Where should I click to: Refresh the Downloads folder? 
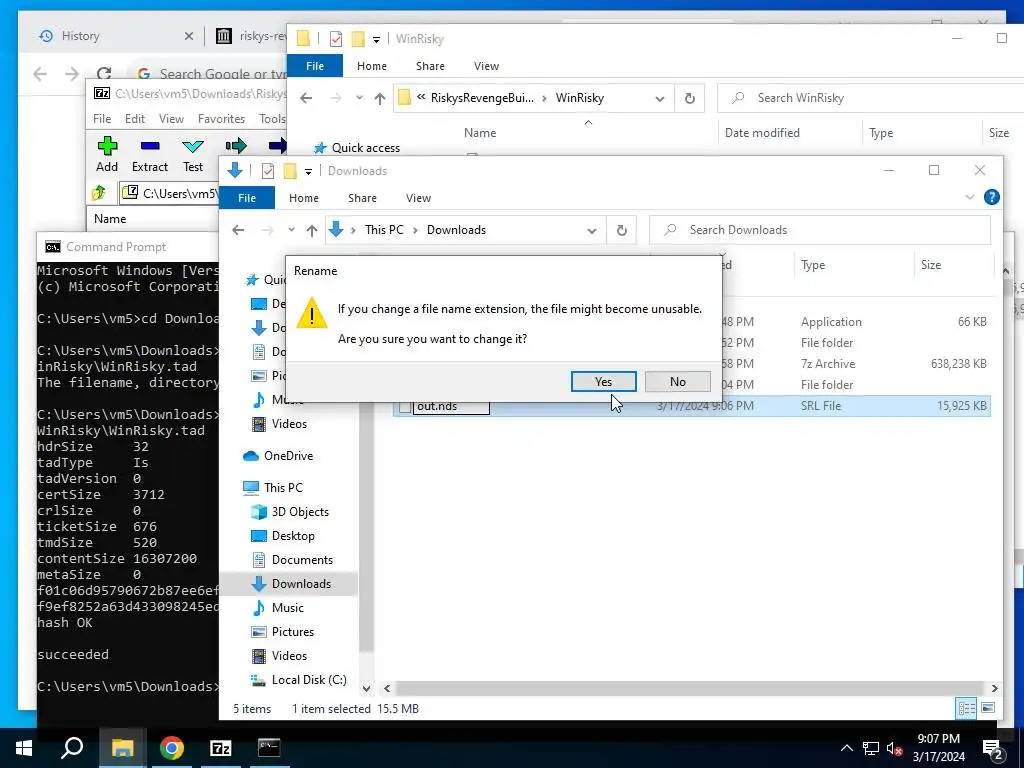[622, 231]
